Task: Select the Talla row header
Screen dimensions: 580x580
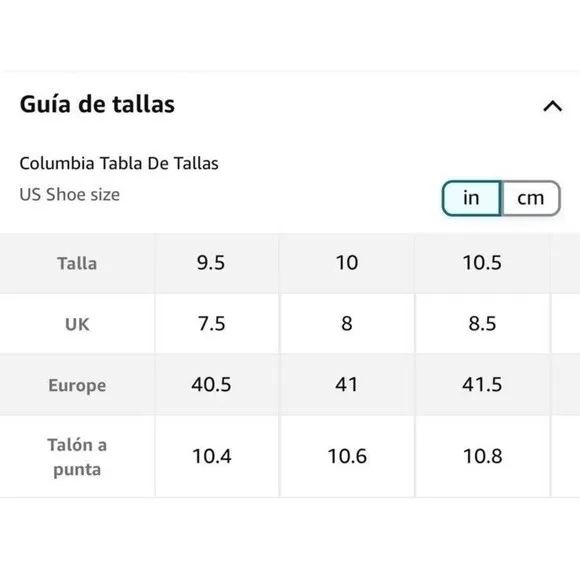Action: pyautogui.click(x=77, y=264)
